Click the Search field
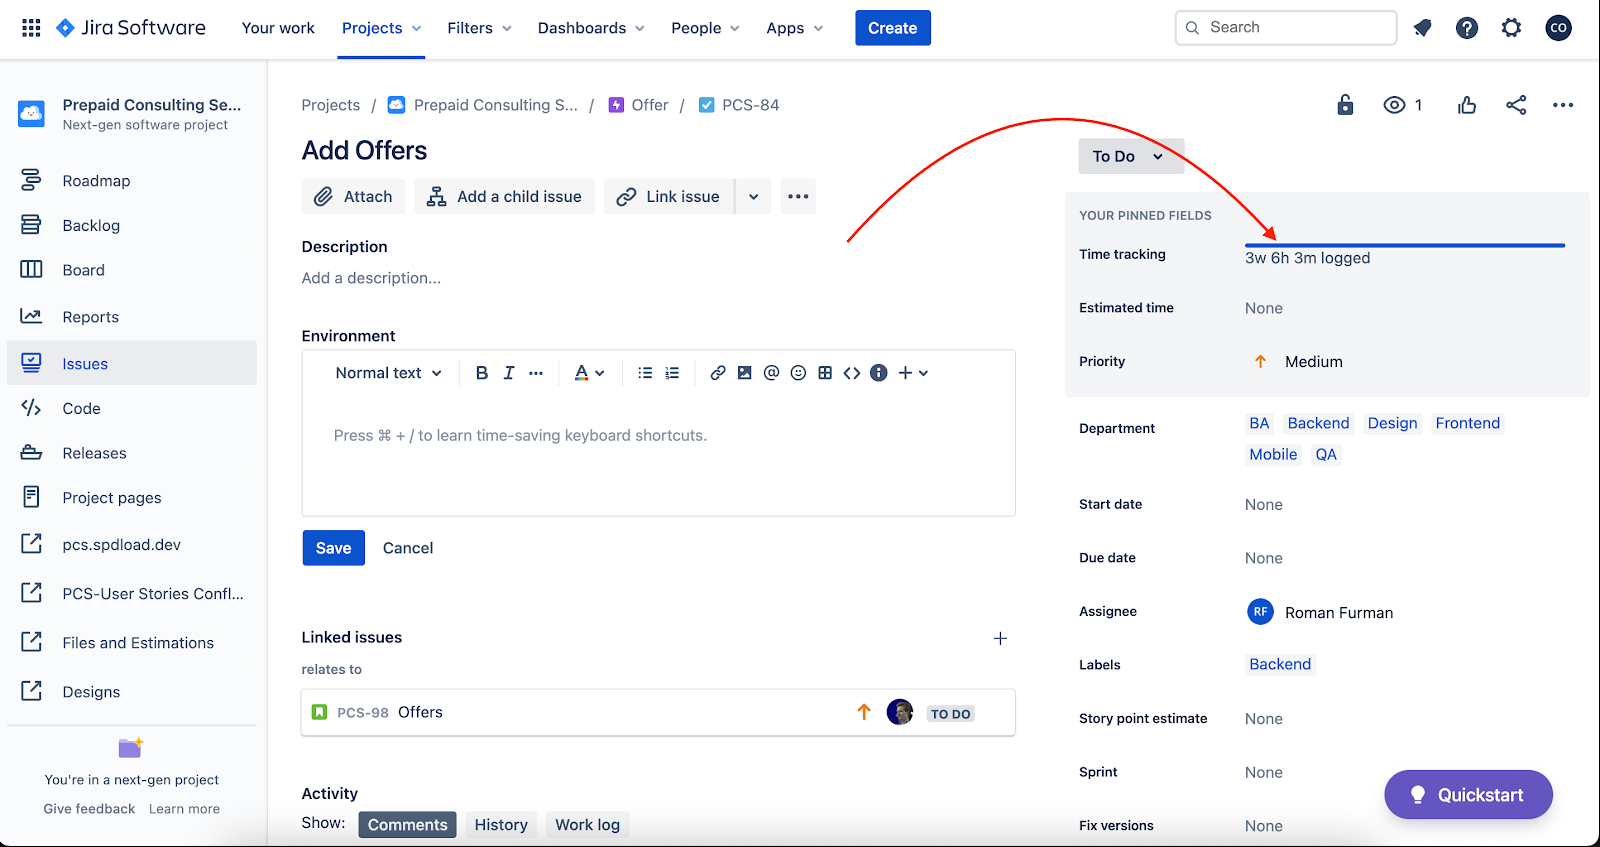The image size is (1600, 847). click(x=1286, y=28)
